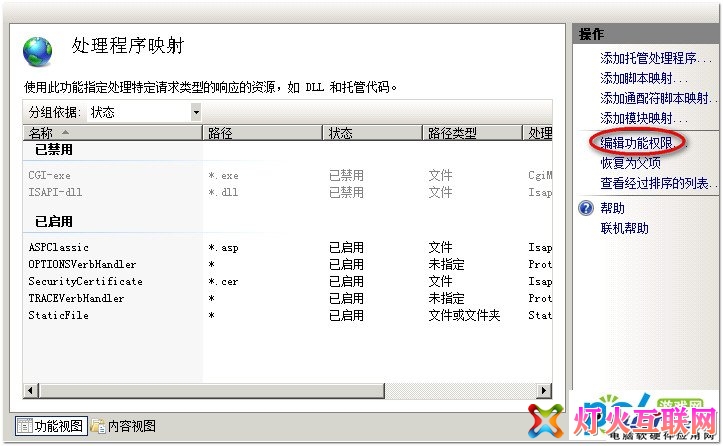The height and width of the screenshot is (446, 723).
Task: Click the *.cer path cell
Action: point(223,281)
